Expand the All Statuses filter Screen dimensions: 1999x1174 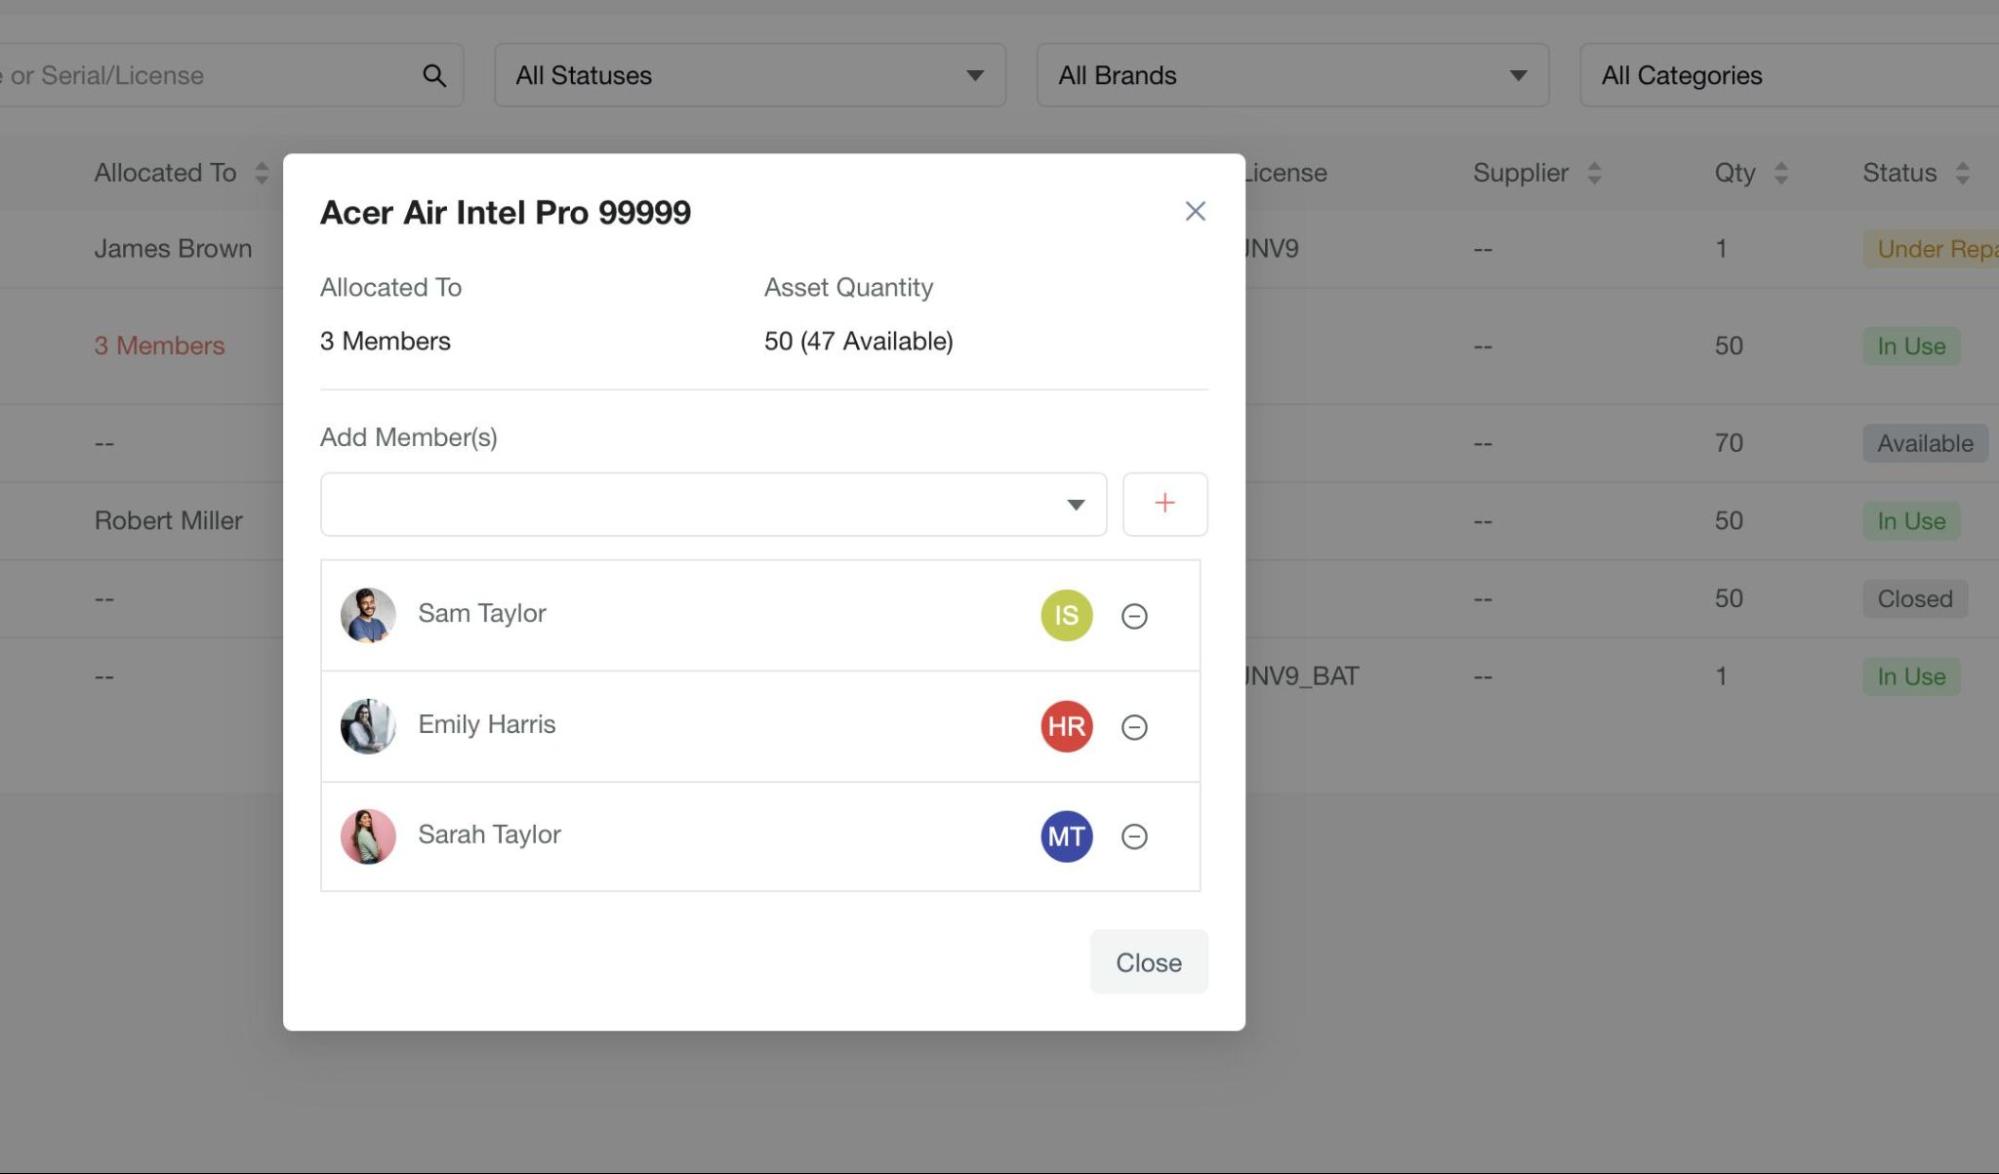click(x=749, y=76)
